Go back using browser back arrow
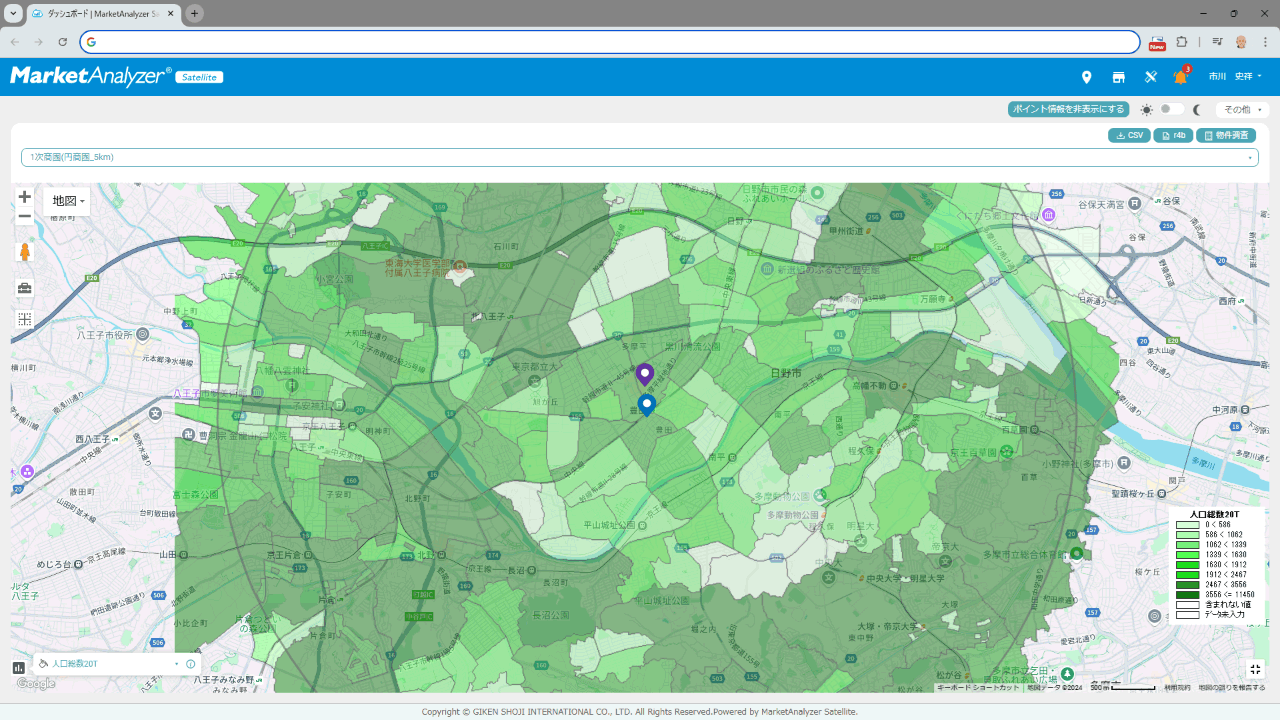 [14, 42]
